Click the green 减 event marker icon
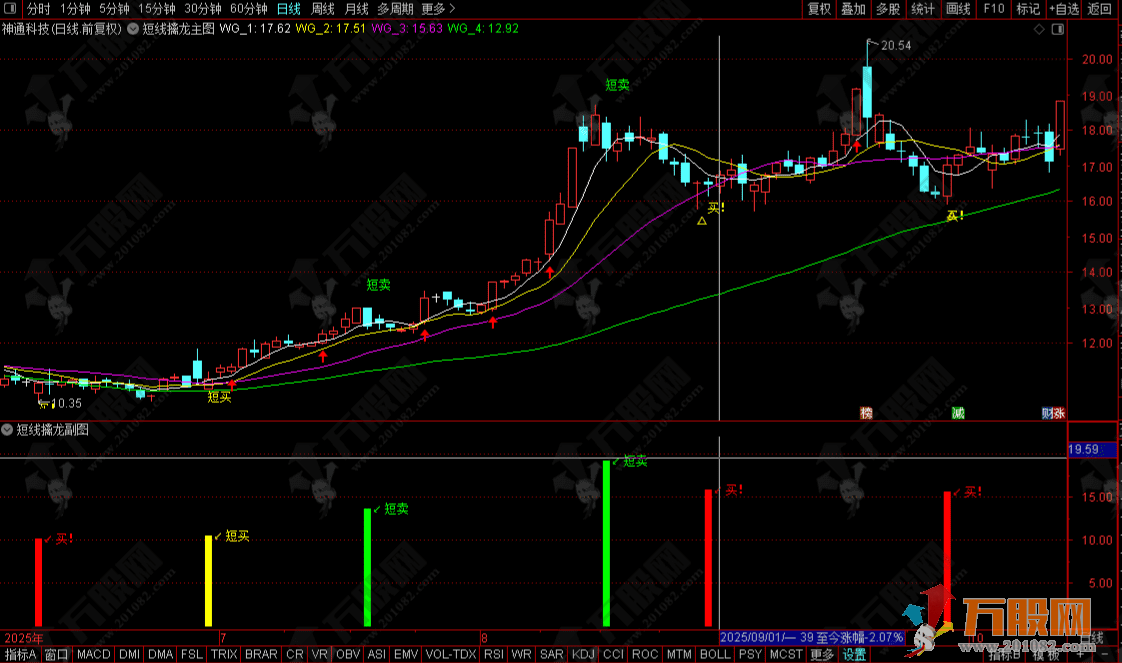This screenshot has width=1122, height=663. (x=957, y=412)
